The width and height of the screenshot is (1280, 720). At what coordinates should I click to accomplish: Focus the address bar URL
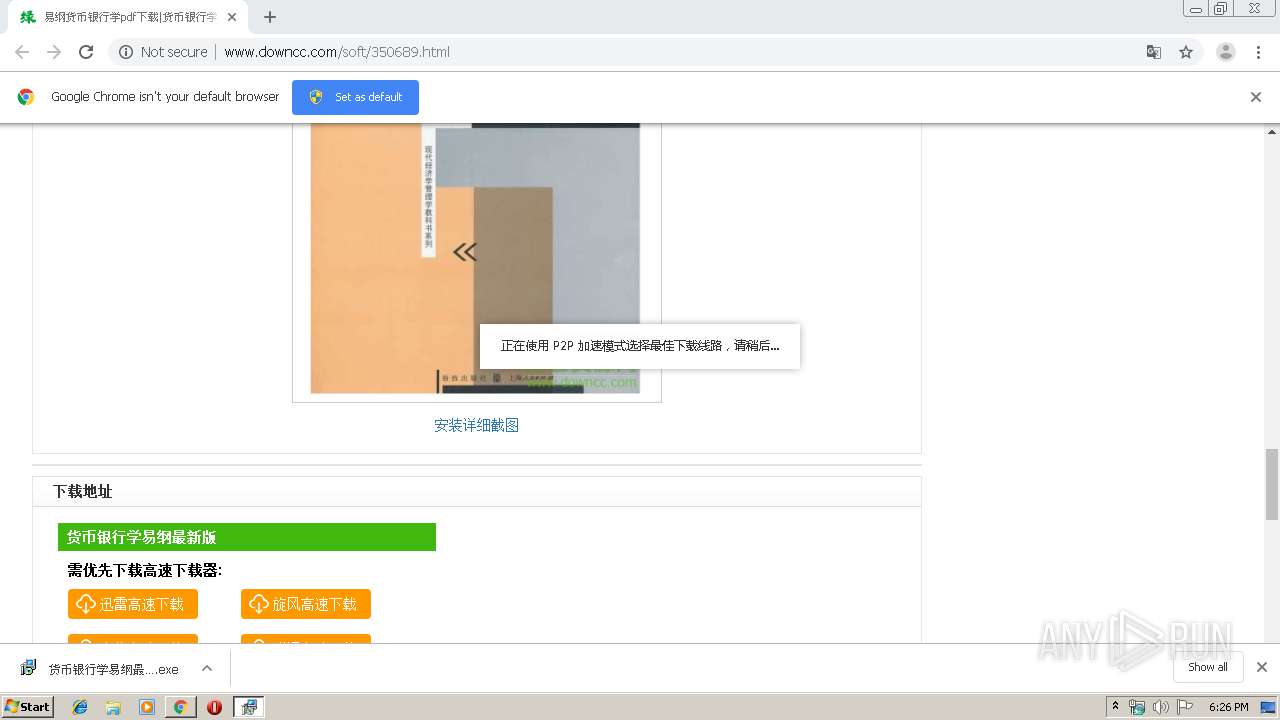point(337,52)
